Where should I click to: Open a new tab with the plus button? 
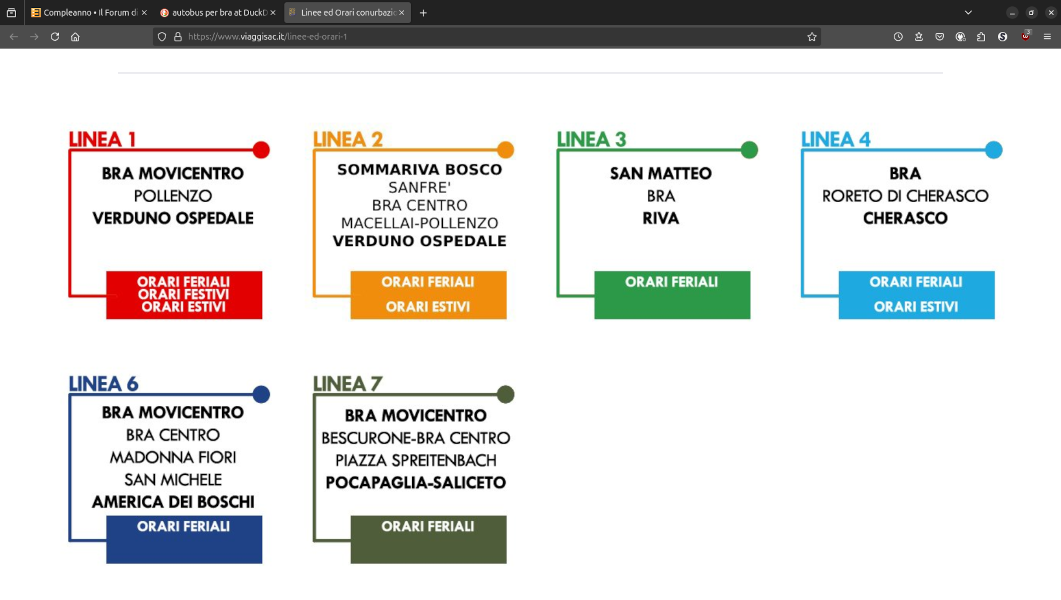tap(423, 13)
